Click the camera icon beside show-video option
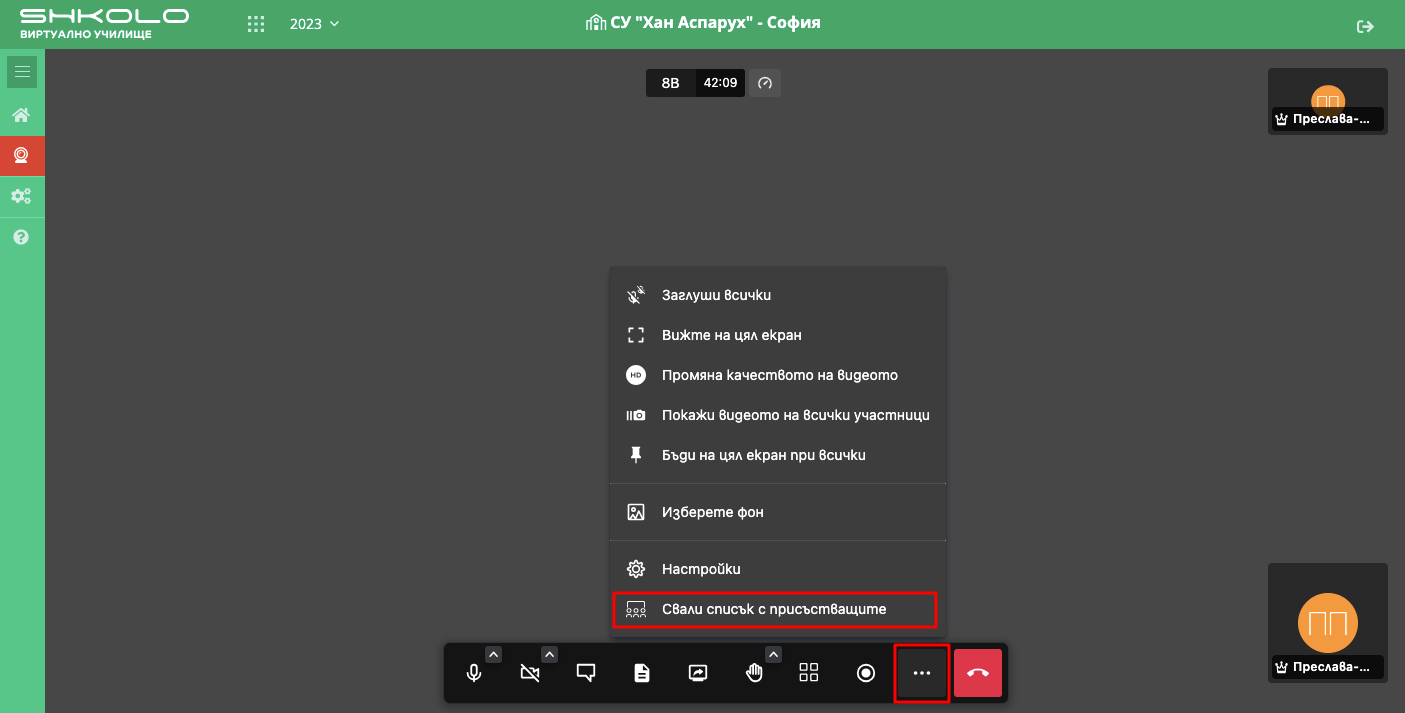This screenshot has height=713, width=1405. click(636, 415)
